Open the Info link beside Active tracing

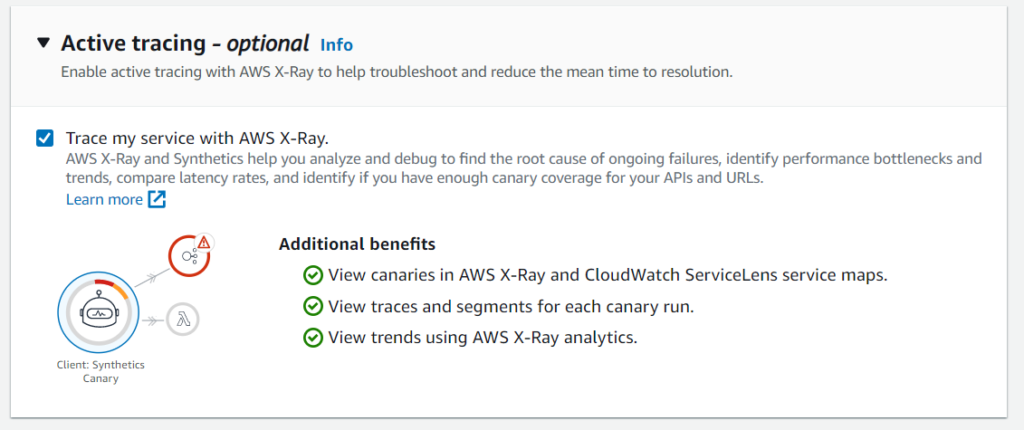click(x=336, y=44)
